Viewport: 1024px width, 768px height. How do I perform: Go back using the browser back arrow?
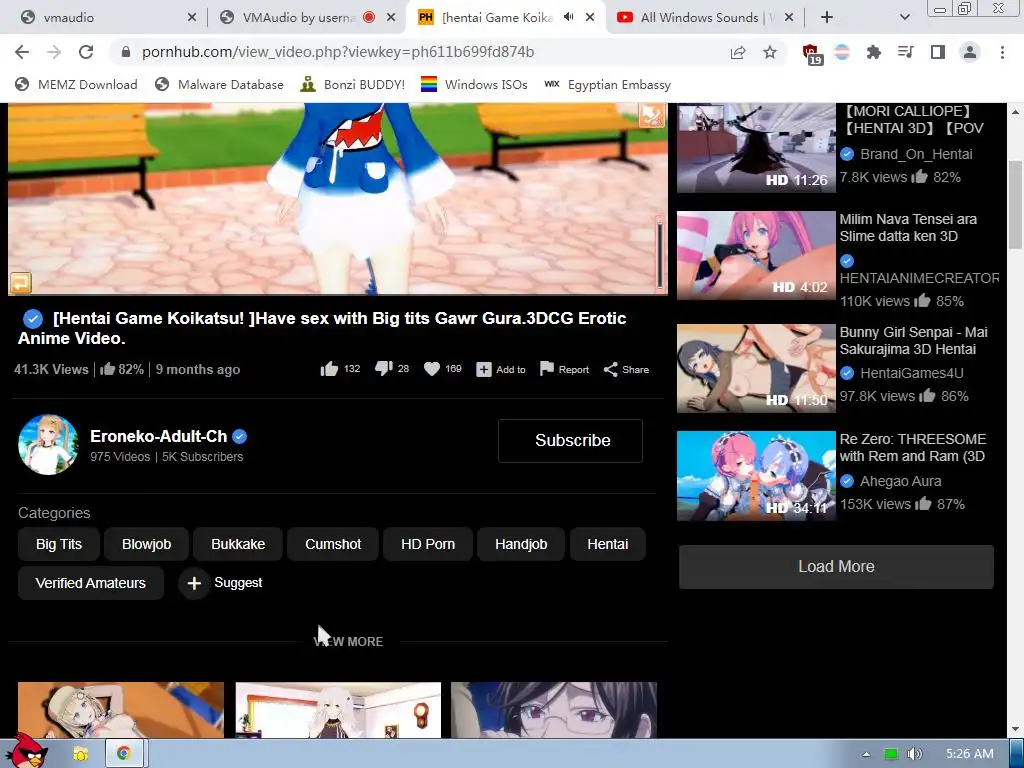(x=22, y=52)
